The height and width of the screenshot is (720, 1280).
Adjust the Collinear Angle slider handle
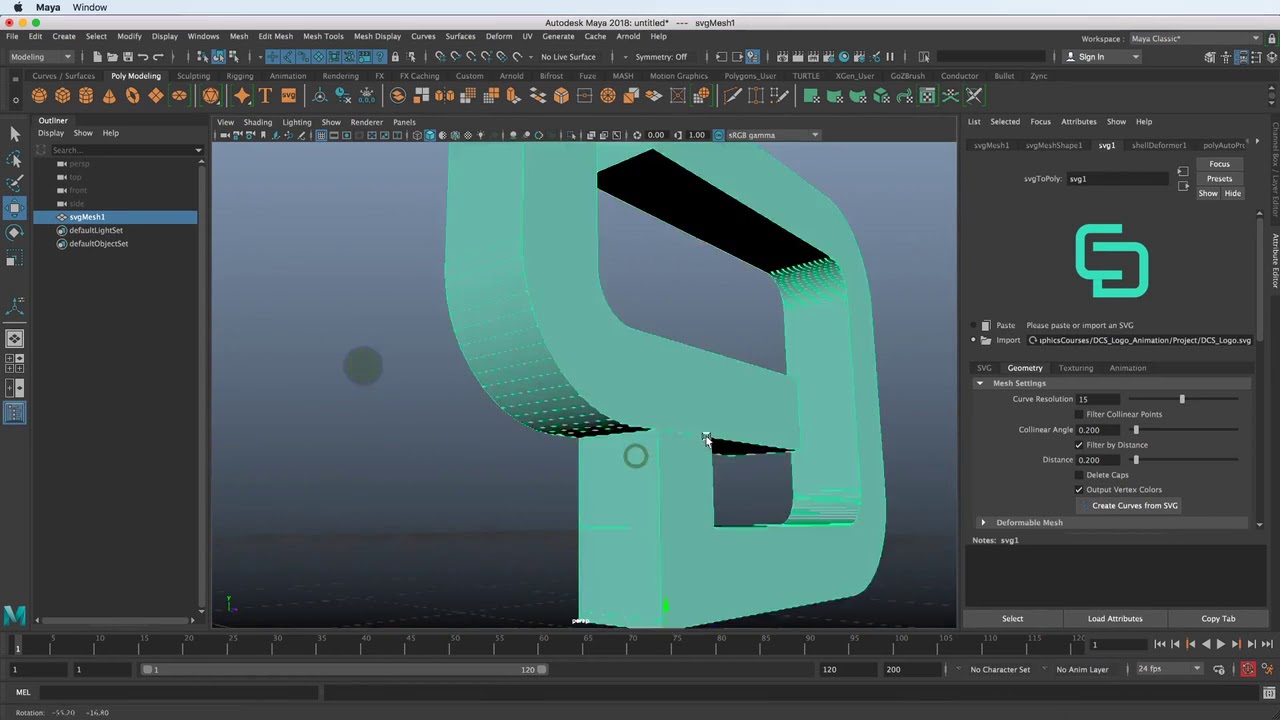(1136, 430)
